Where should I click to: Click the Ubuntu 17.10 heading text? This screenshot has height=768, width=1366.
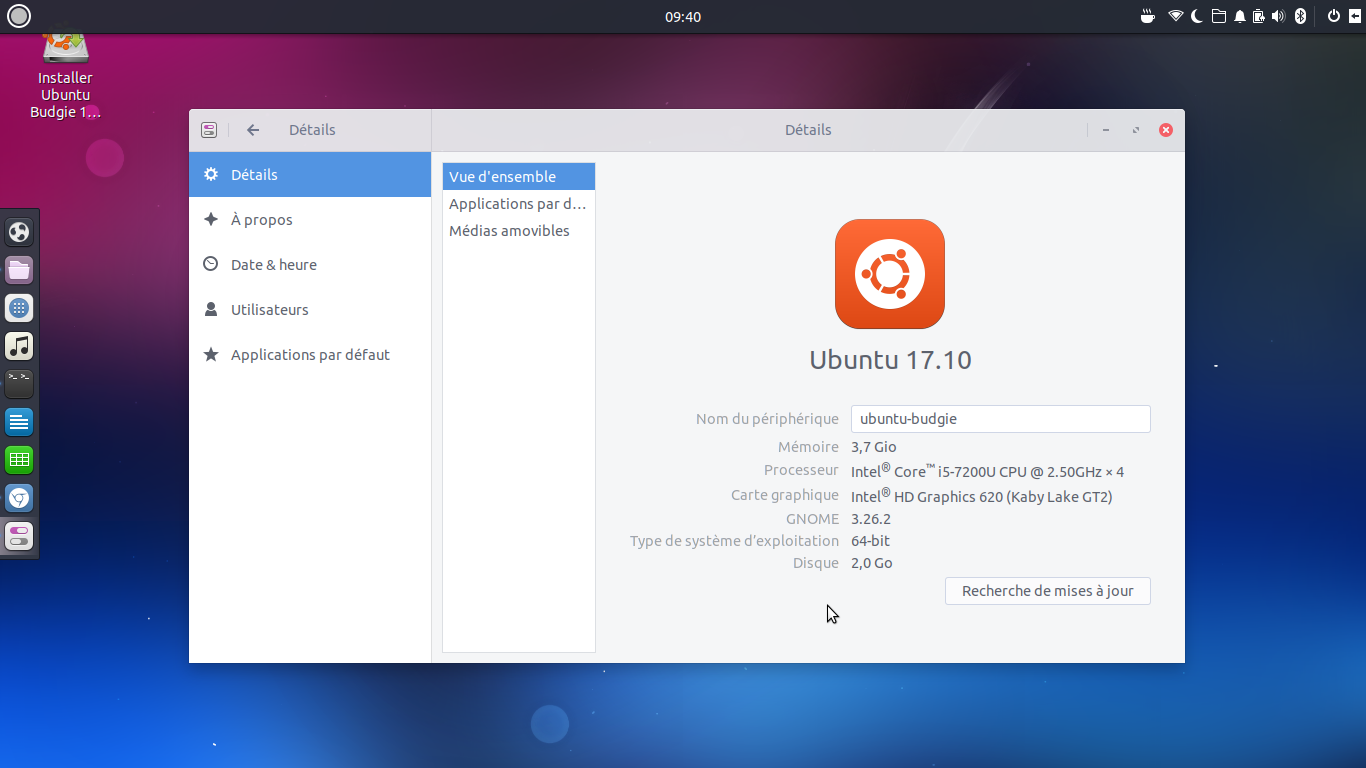[x=890, y=360]
